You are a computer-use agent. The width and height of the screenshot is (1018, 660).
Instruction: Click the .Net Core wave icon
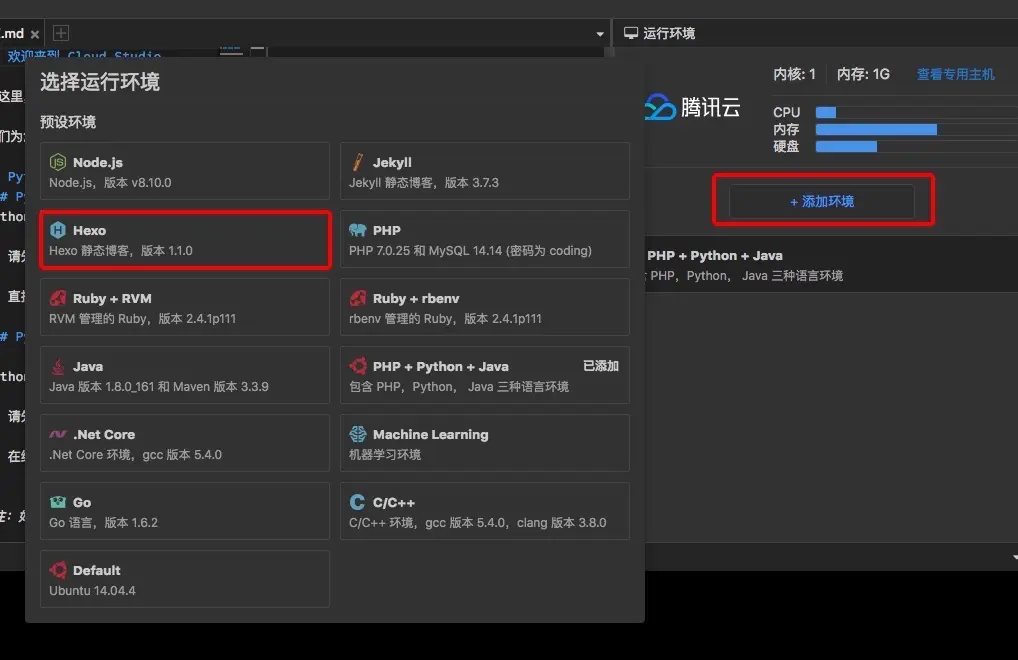coord(58,434)
